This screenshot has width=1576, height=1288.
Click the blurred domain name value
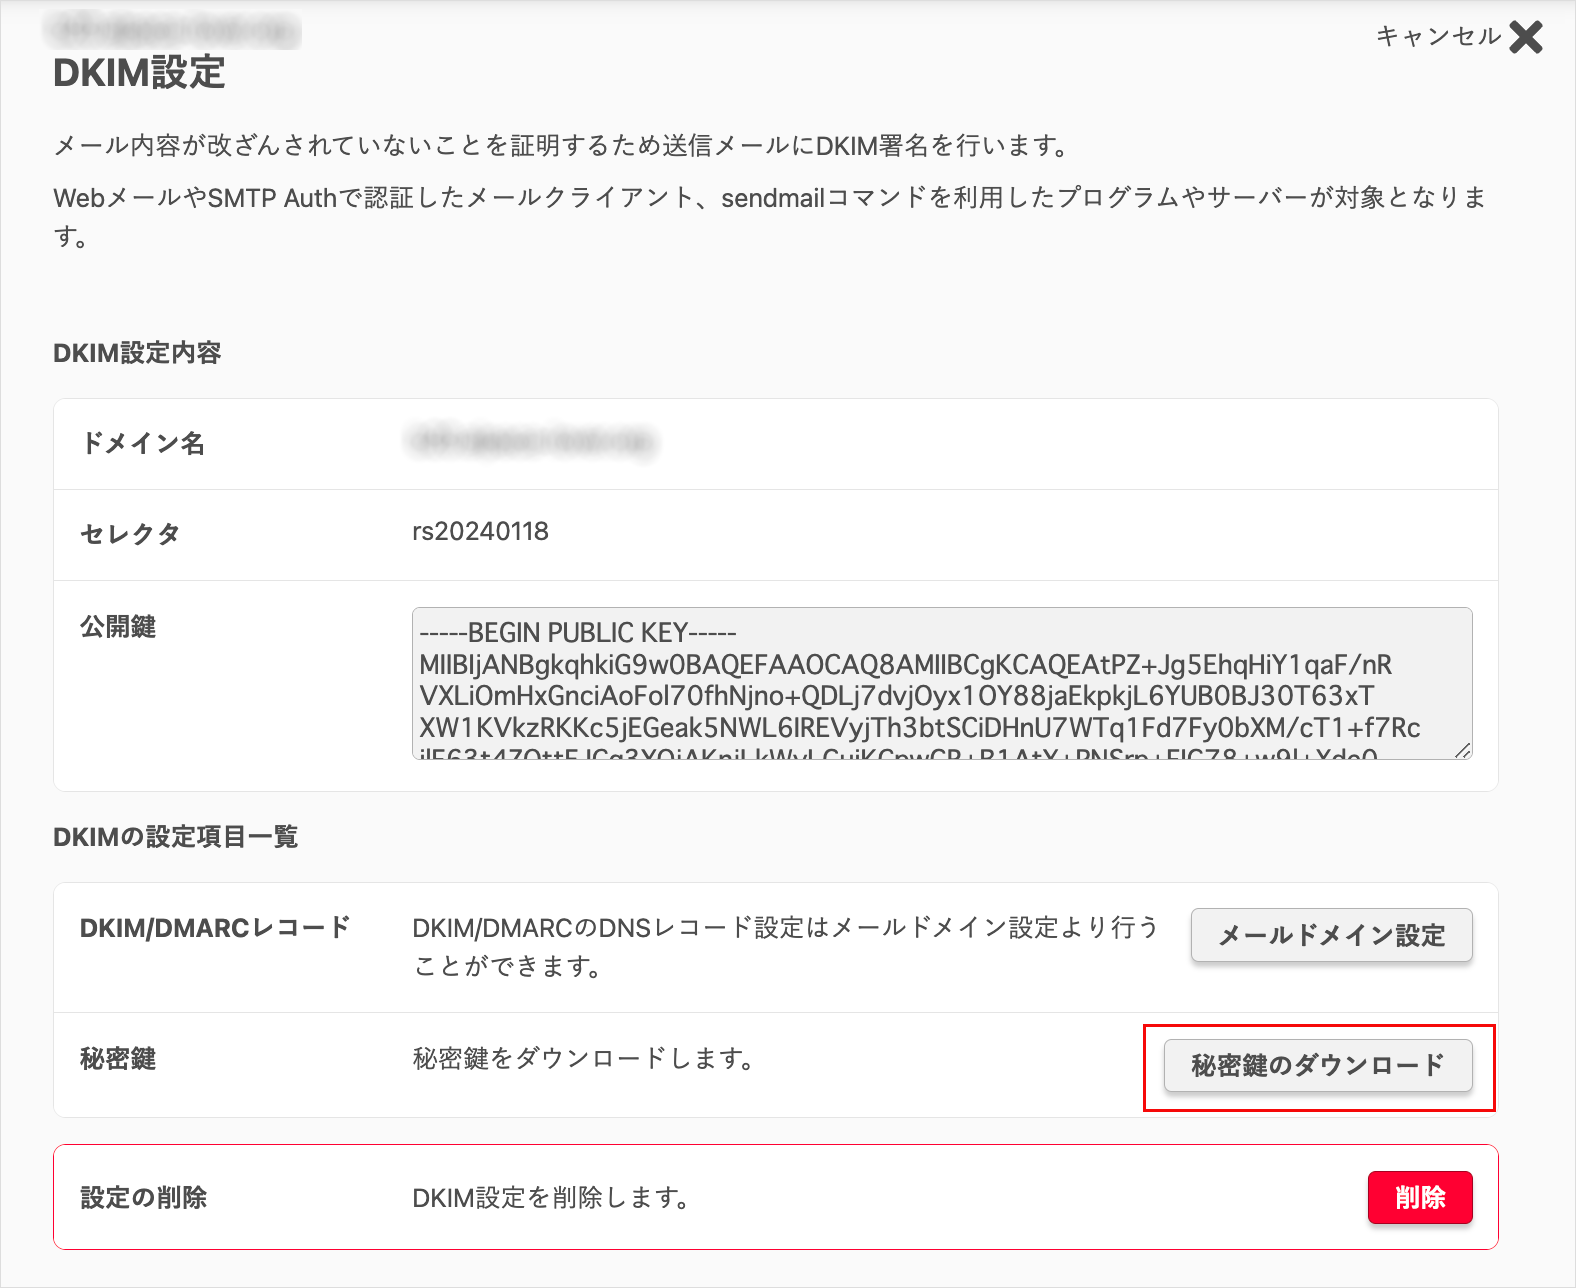click(531, 441)
